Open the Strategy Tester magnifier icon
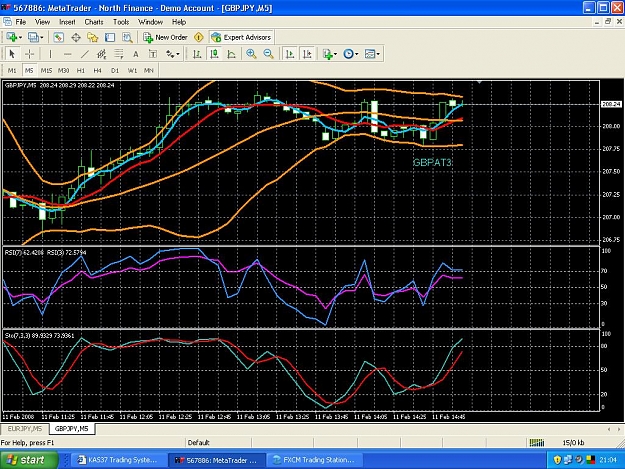Image resolution: width=625 pixels, height=469 pixels. pos(127,37)
